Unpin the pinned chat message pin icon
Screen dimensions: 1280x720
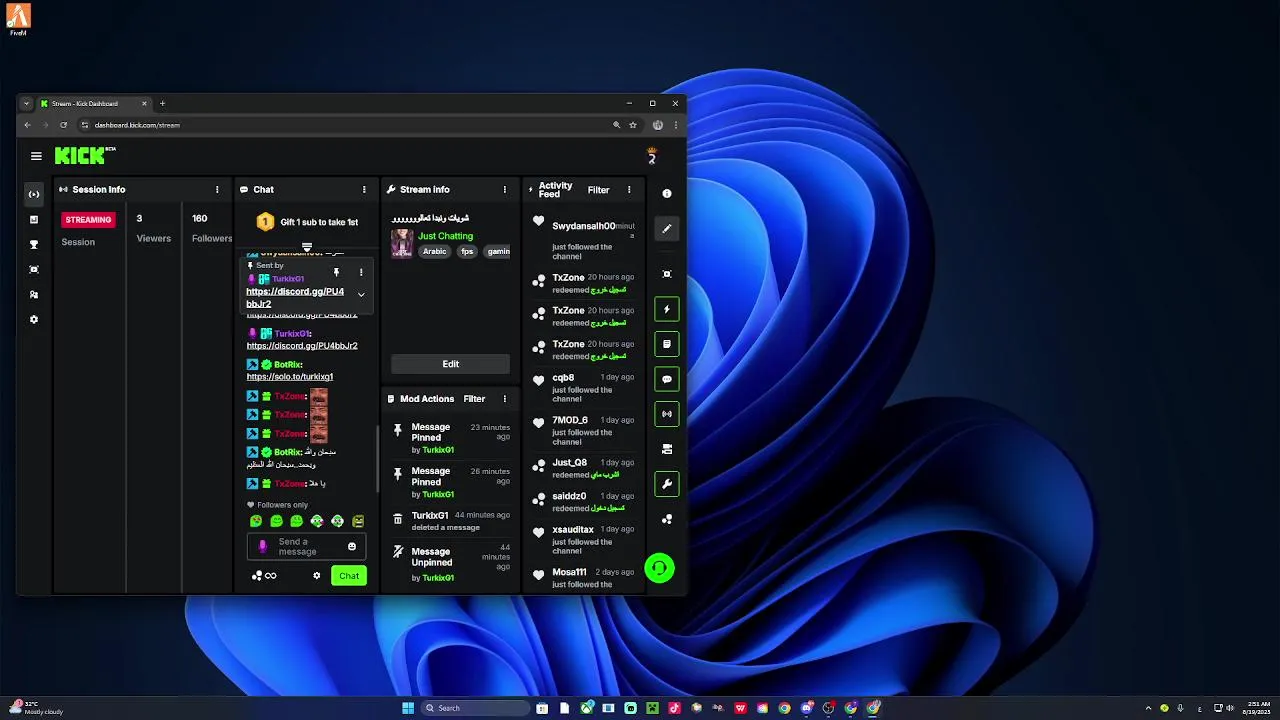337,272
